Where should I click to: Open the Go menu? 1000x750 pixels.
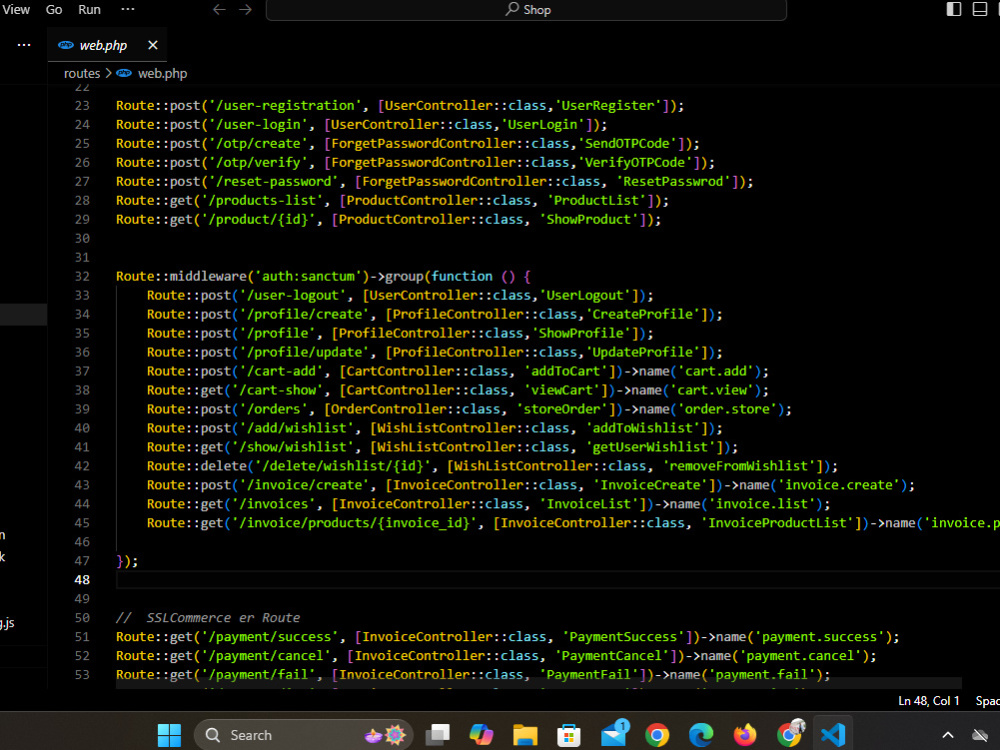(x=54, y=10)
